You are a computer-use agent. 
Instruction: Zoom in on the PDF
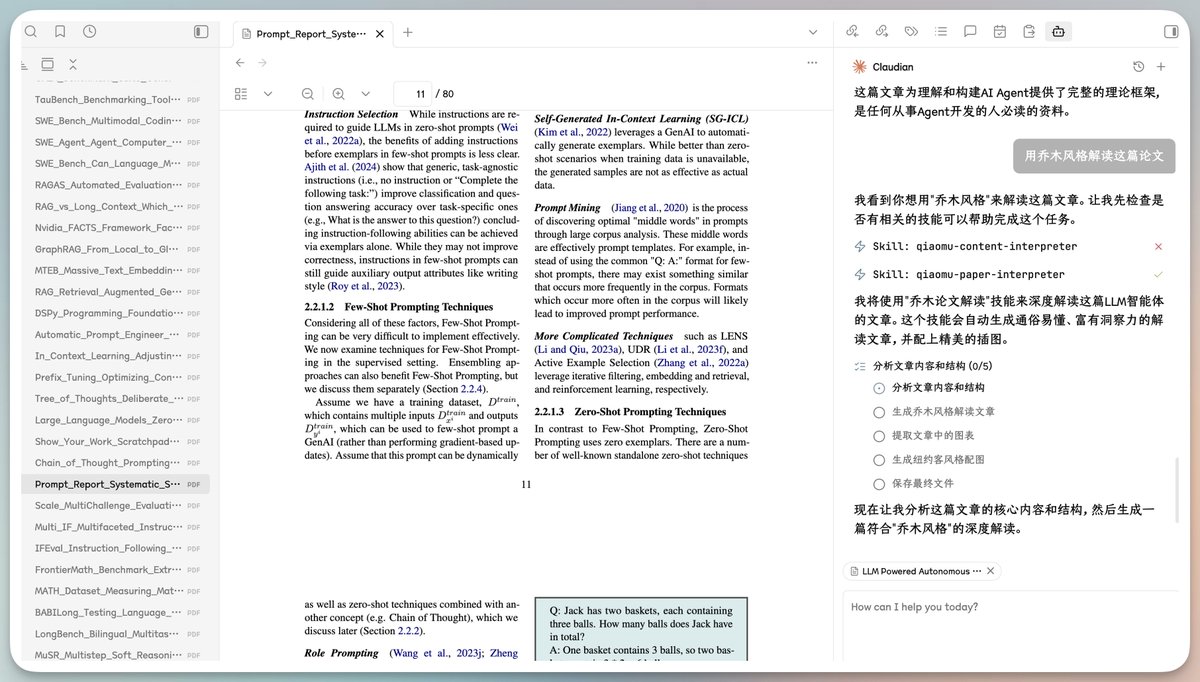pyautogui.click(x=338, y=94)
